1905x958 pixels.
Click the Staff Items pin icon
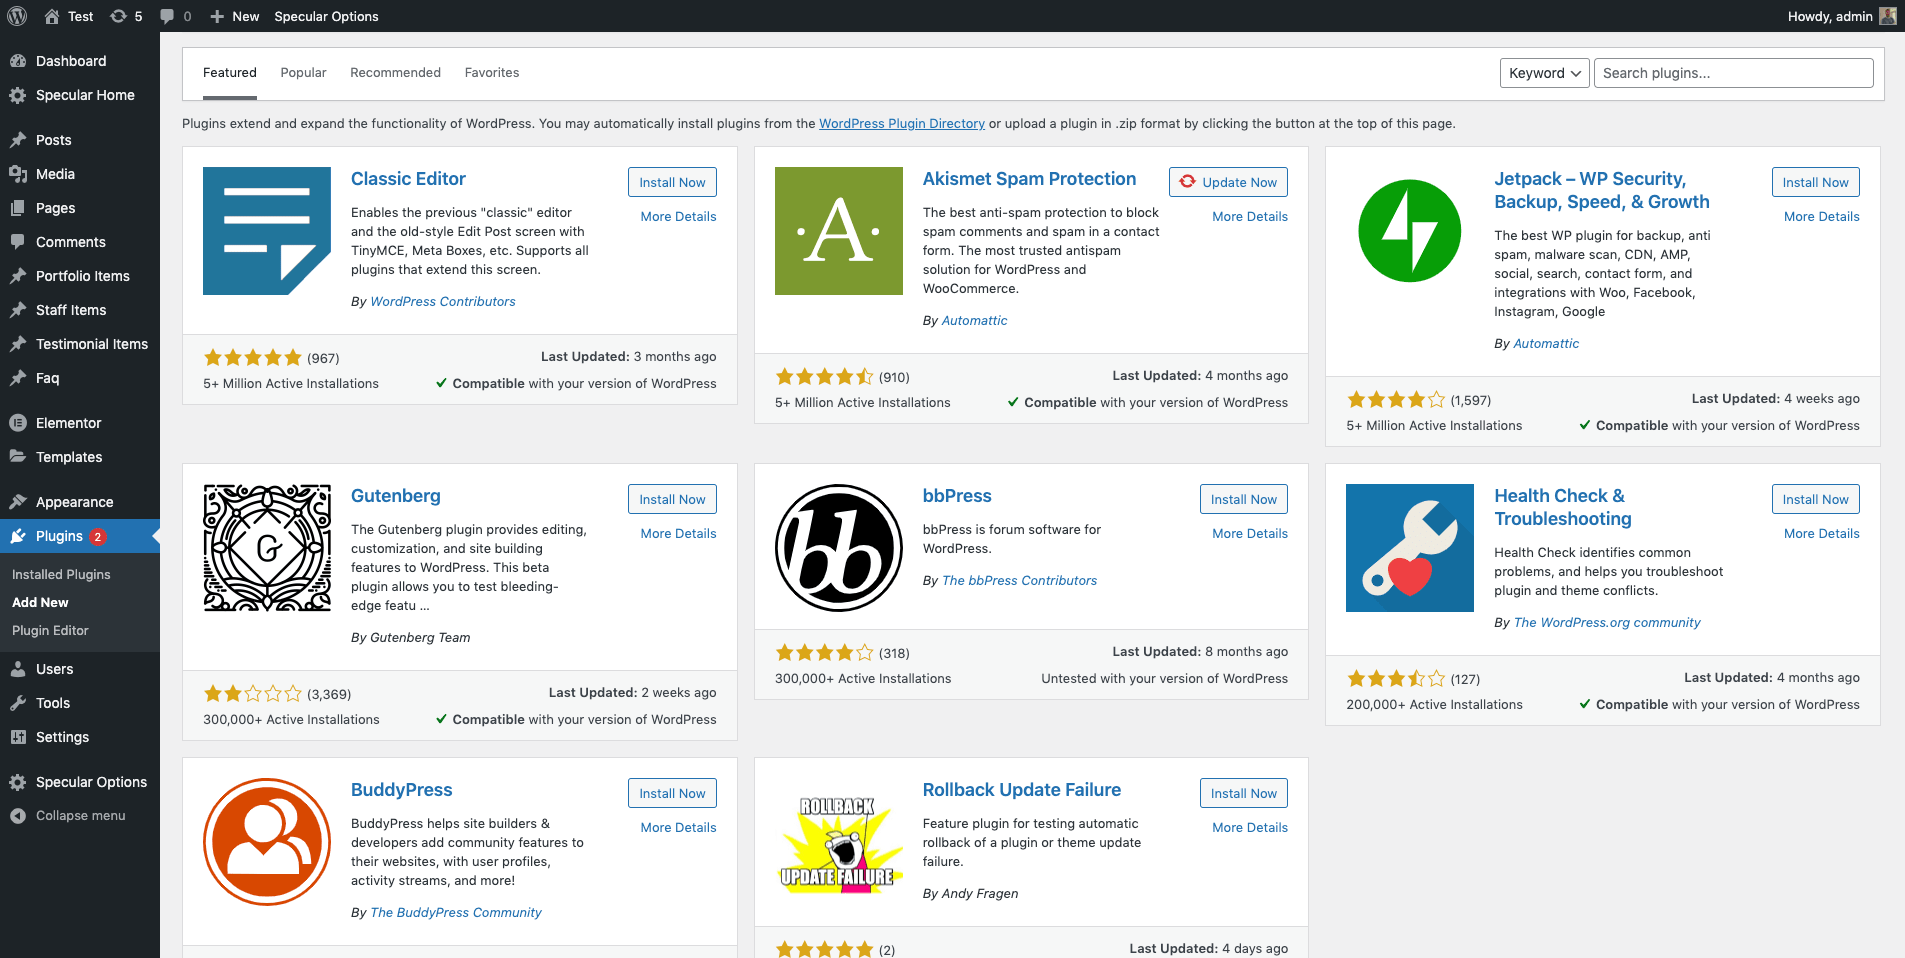coord(18,310)
